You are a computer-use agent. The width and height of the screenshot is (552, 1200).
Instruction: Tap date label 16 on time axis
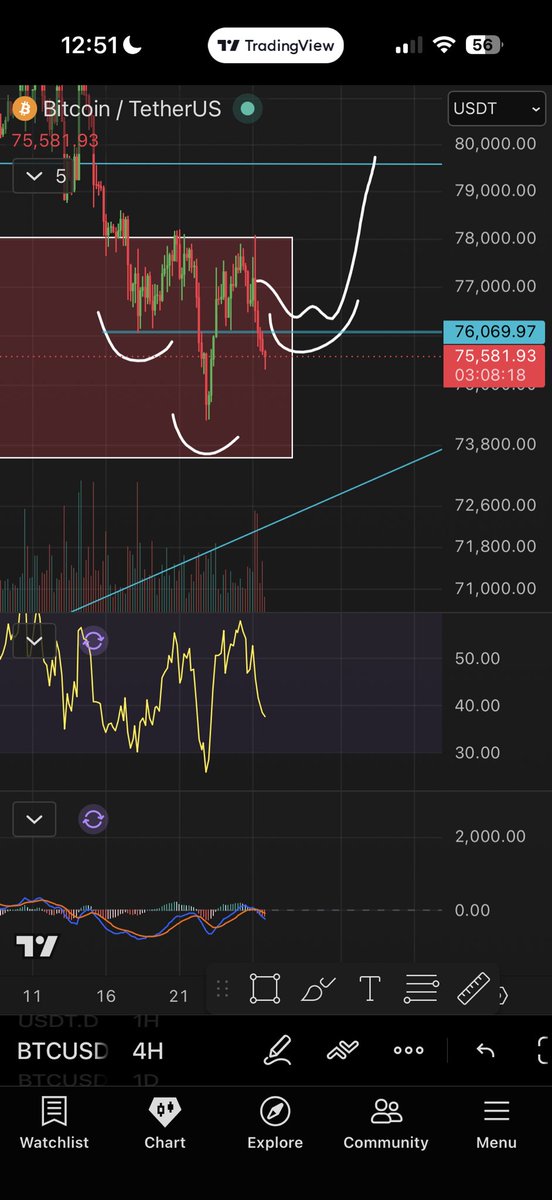coord(106,996)
